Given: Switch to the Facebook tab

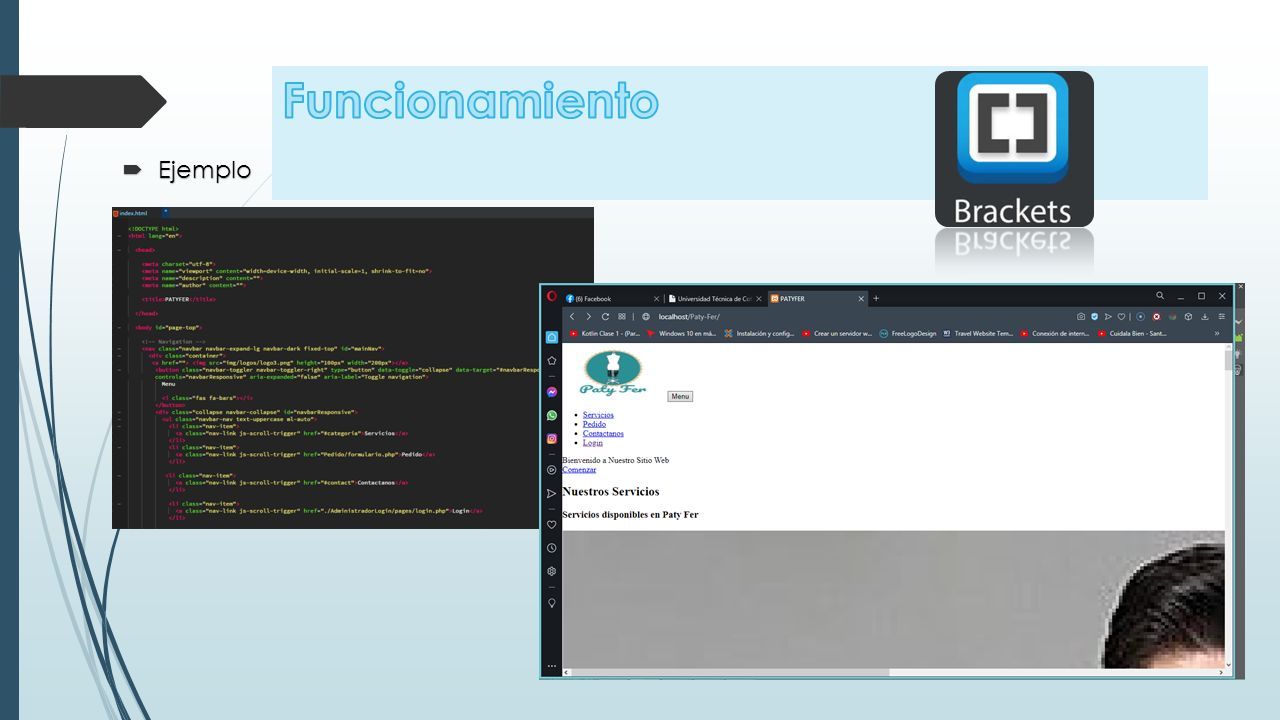Looking at the screenshot, I should (x=612, y=298).
